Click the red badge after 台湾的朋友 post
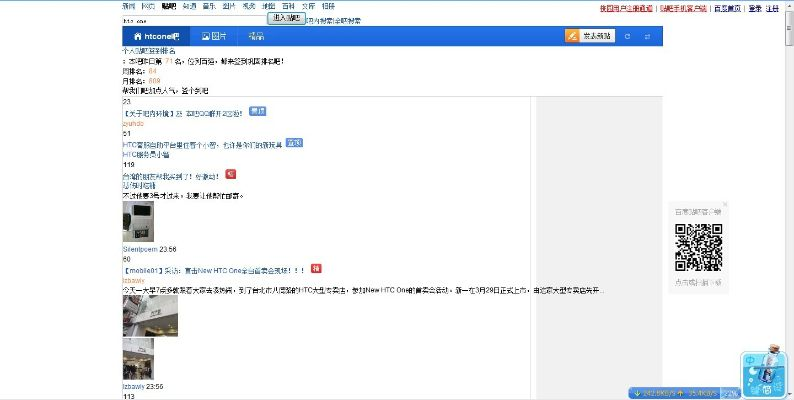Viewport: 794px width, 400px height. (x=230, y=174)
